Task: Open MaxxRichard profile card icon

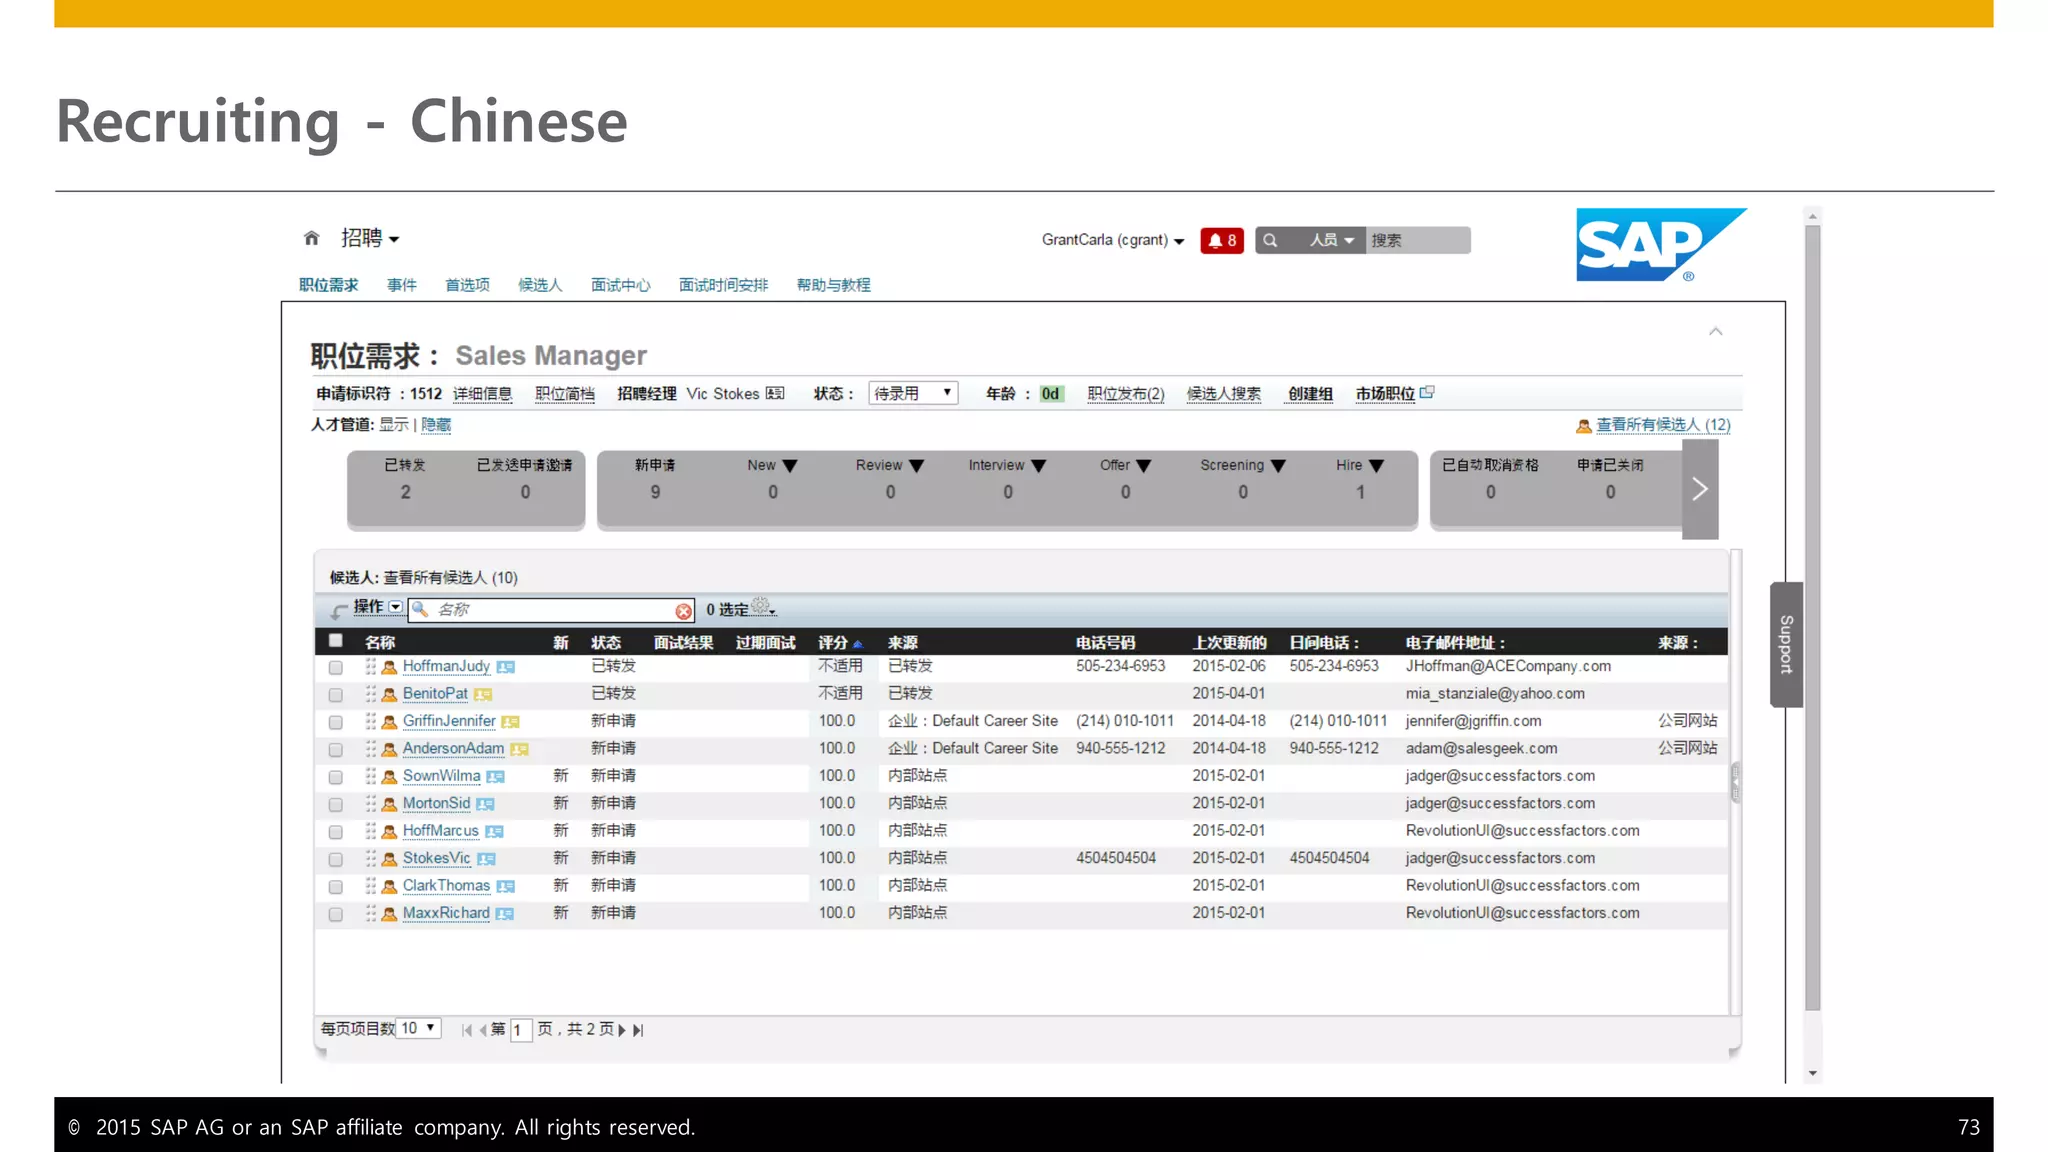Action: coord(505,914)
